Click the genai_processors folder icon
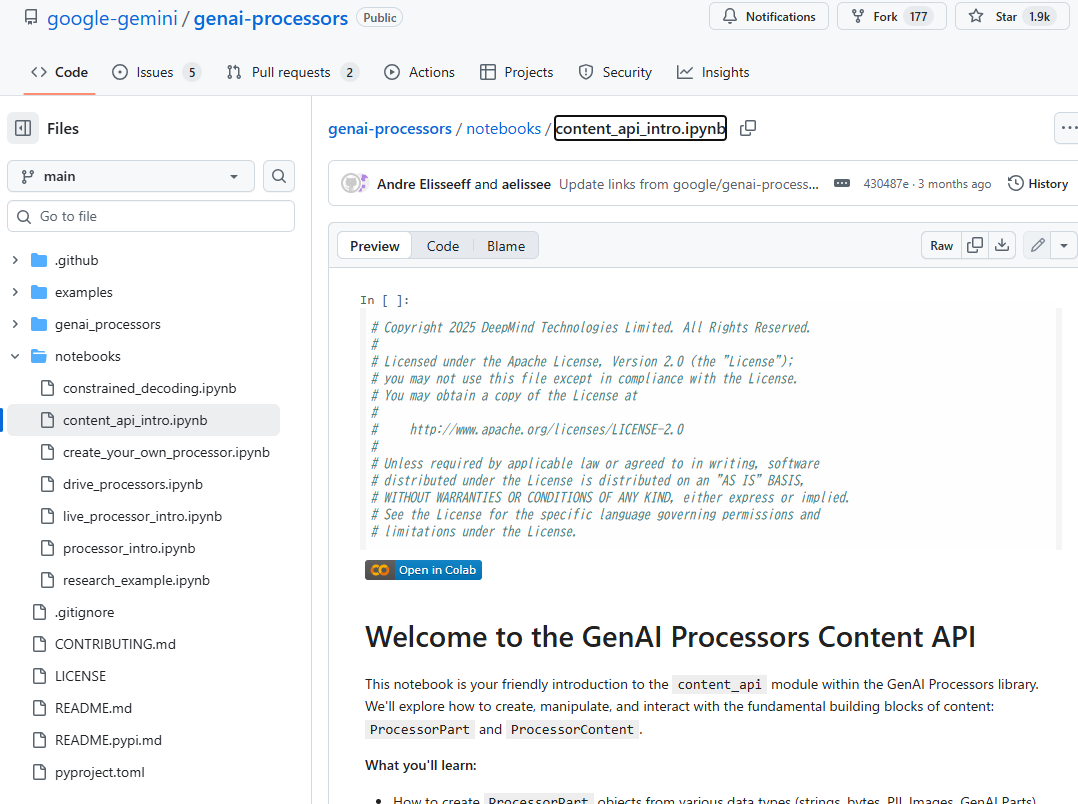Image resolution: width=1078 pixels, height=804 pixels. point(39,325)
